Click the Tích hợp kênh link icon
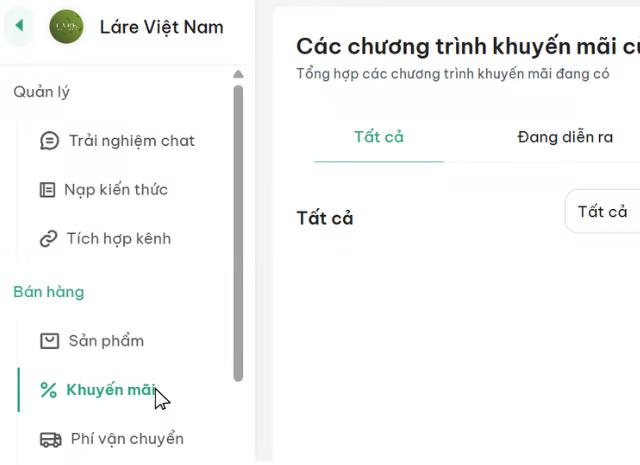Image resolution: width=640 pixels, height=465 pixels. pos(48,239)
